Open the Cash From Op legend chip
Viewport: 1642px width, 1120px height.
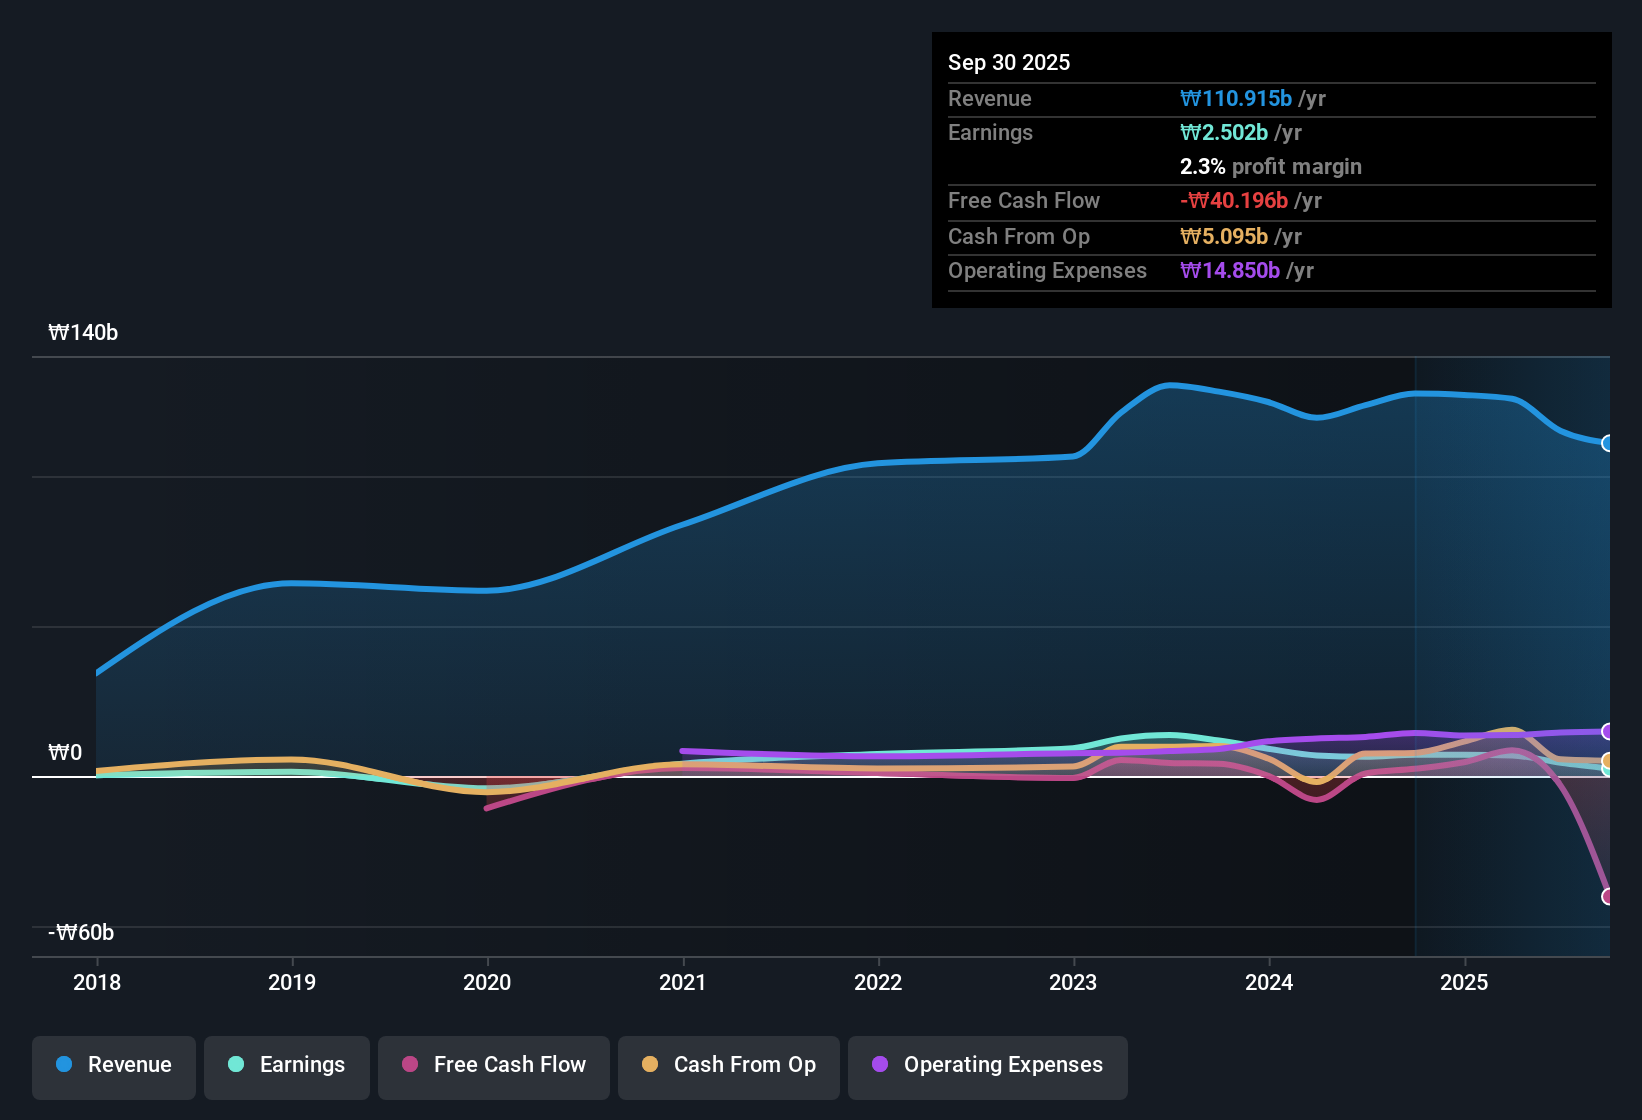[x=728, y=1065]
